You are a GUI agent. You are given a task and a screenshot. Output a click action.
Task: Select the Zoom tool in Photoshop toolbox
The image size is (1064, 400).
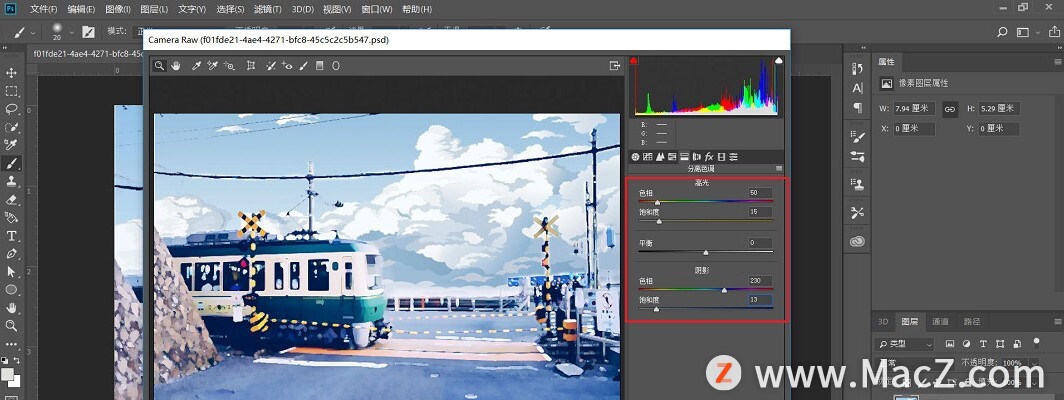click(12, 326)
